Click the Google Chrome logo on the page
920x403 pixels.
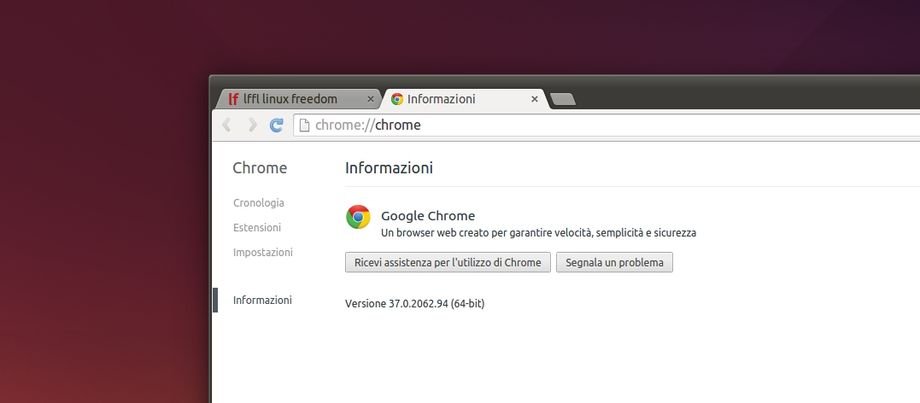pos(358,217)
